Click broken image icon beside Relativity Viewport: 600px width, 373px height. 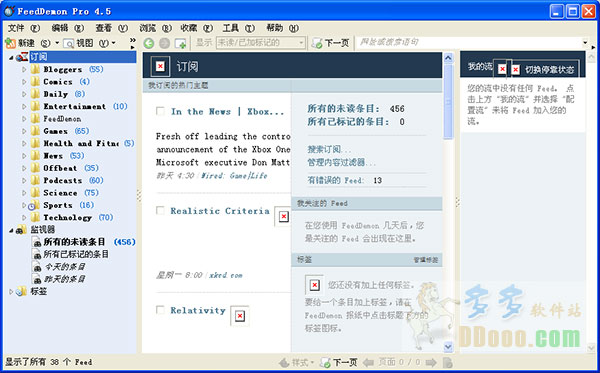tap(240, 316)
